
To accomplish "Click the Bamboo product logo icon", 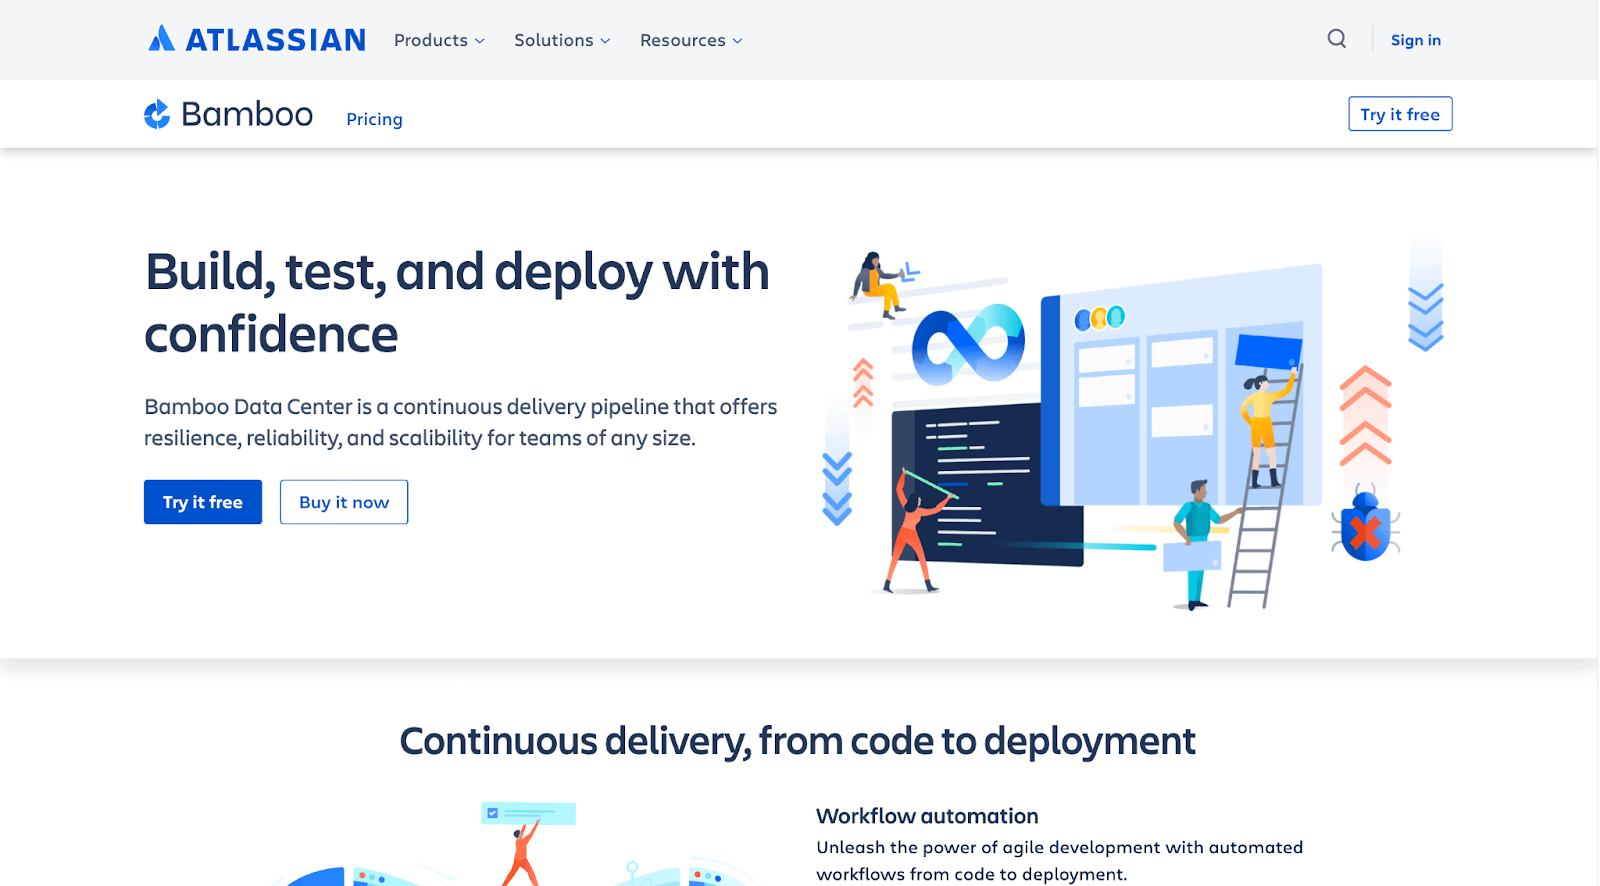I will 157,115.
